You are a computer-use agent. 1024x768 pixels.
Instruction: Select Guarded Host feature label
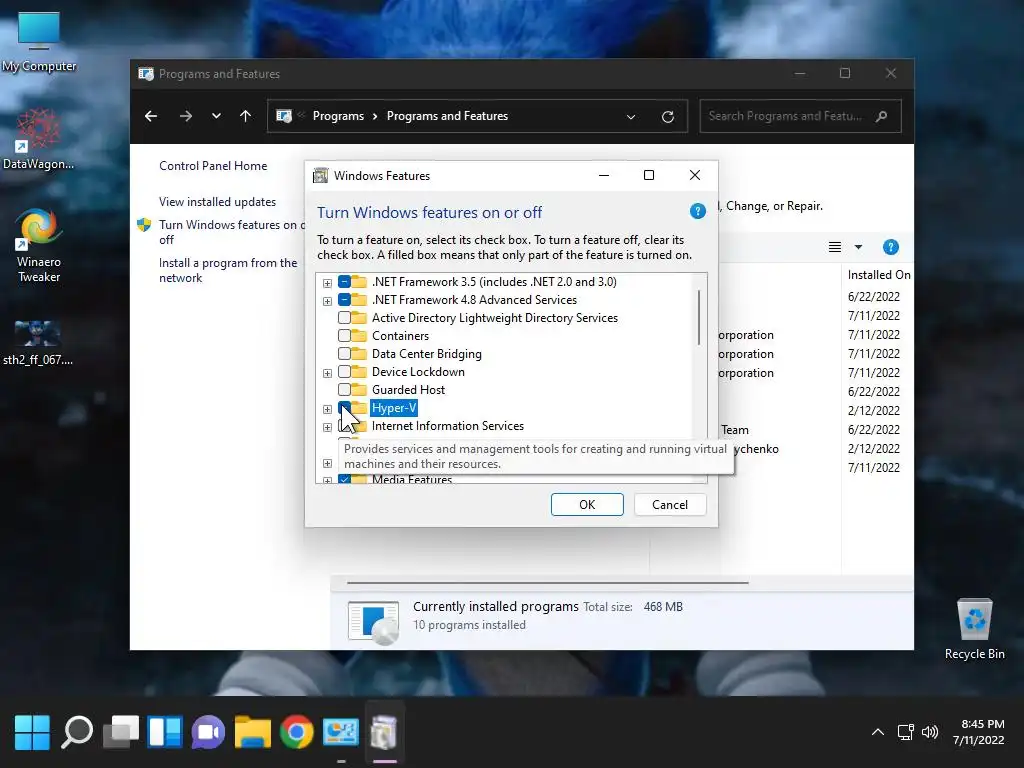(x=408, y=390)
